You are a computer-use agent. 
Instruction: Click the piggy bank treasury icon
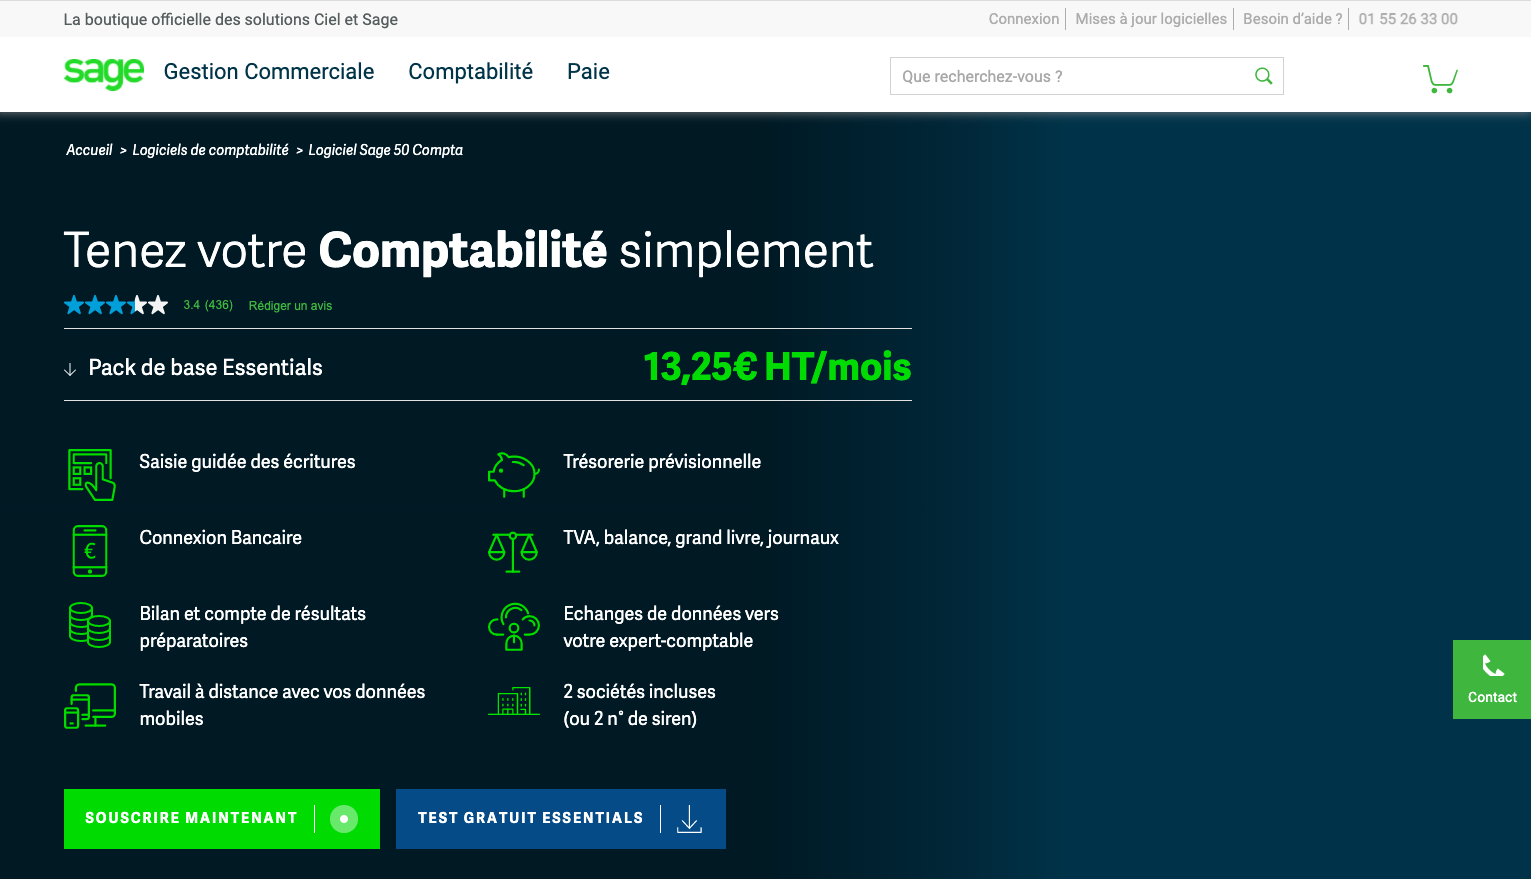513,473
